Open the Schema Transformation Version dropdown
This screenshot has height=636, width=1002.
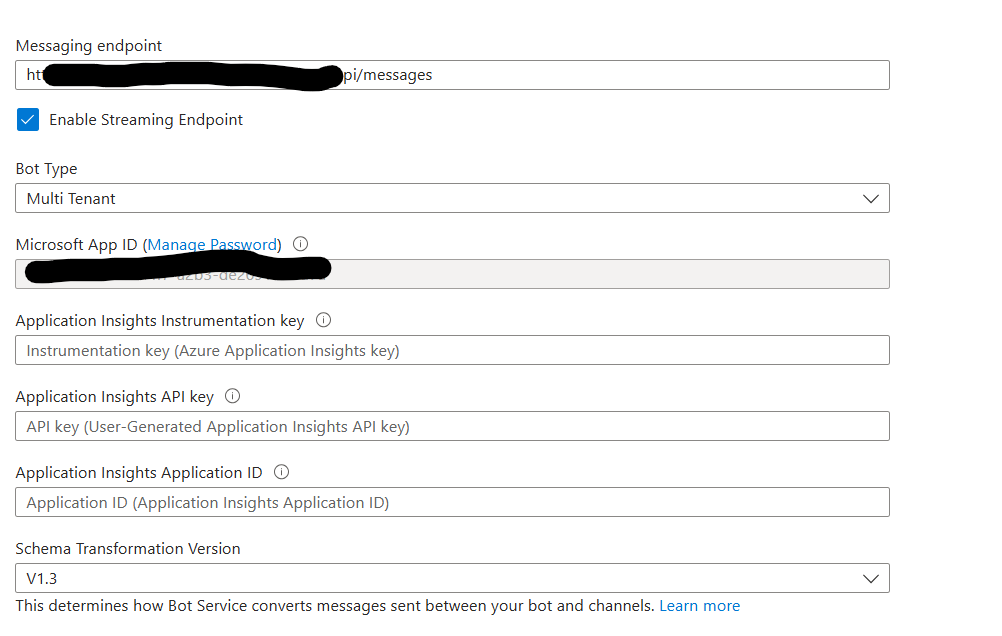(450, 578)
